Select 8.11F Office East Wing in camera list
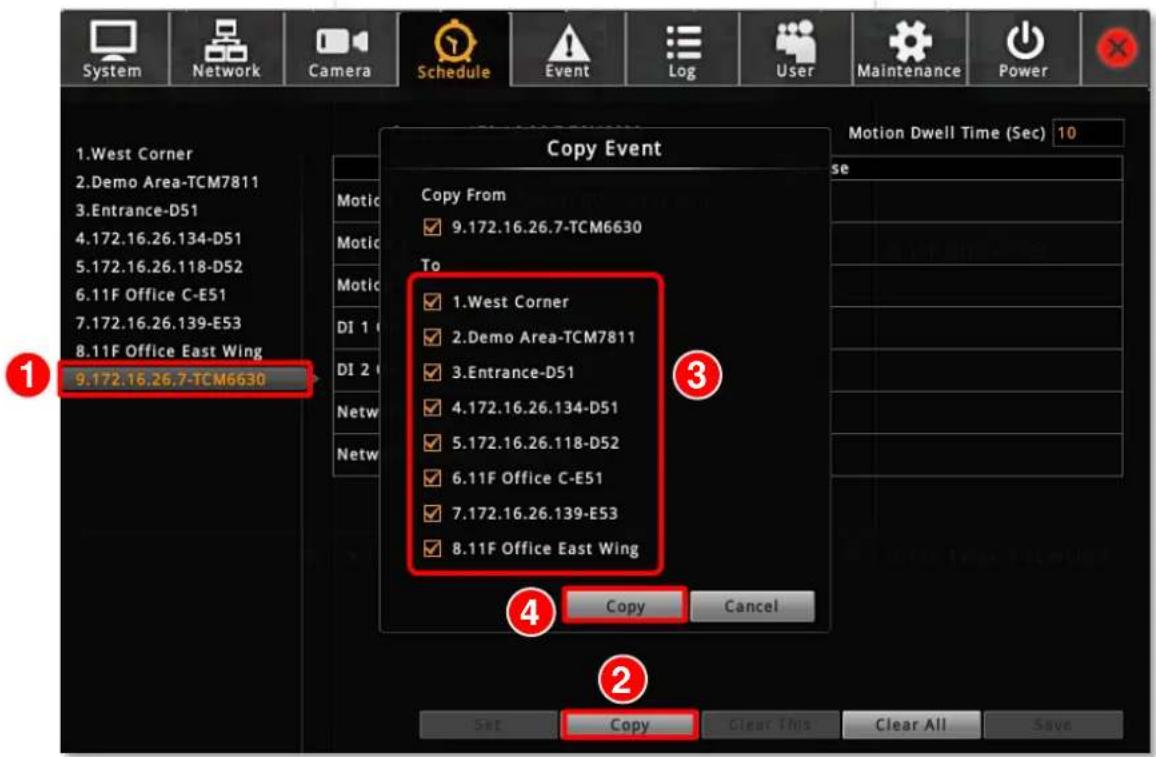1156x757 pixels. (x=169, y=351)
